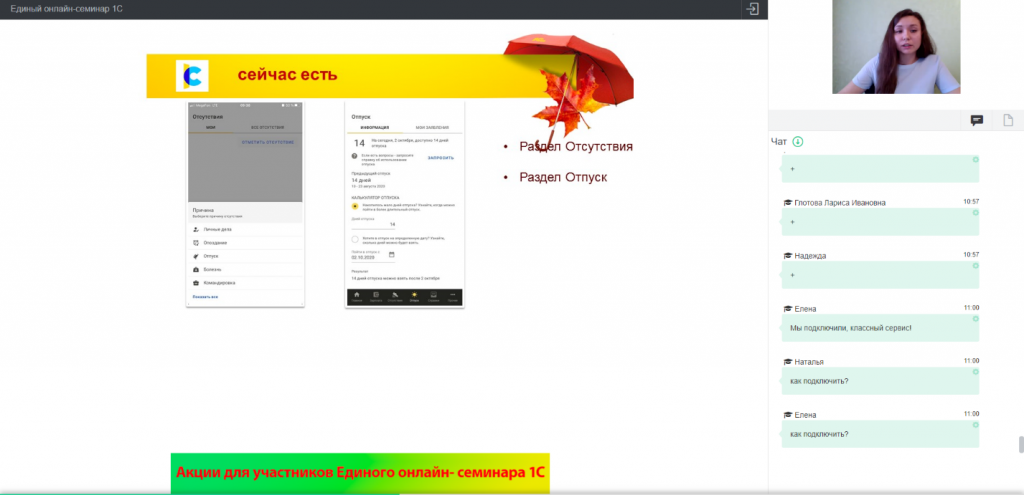Select the first vacation calculator radio button

click(x=355, y=206)
